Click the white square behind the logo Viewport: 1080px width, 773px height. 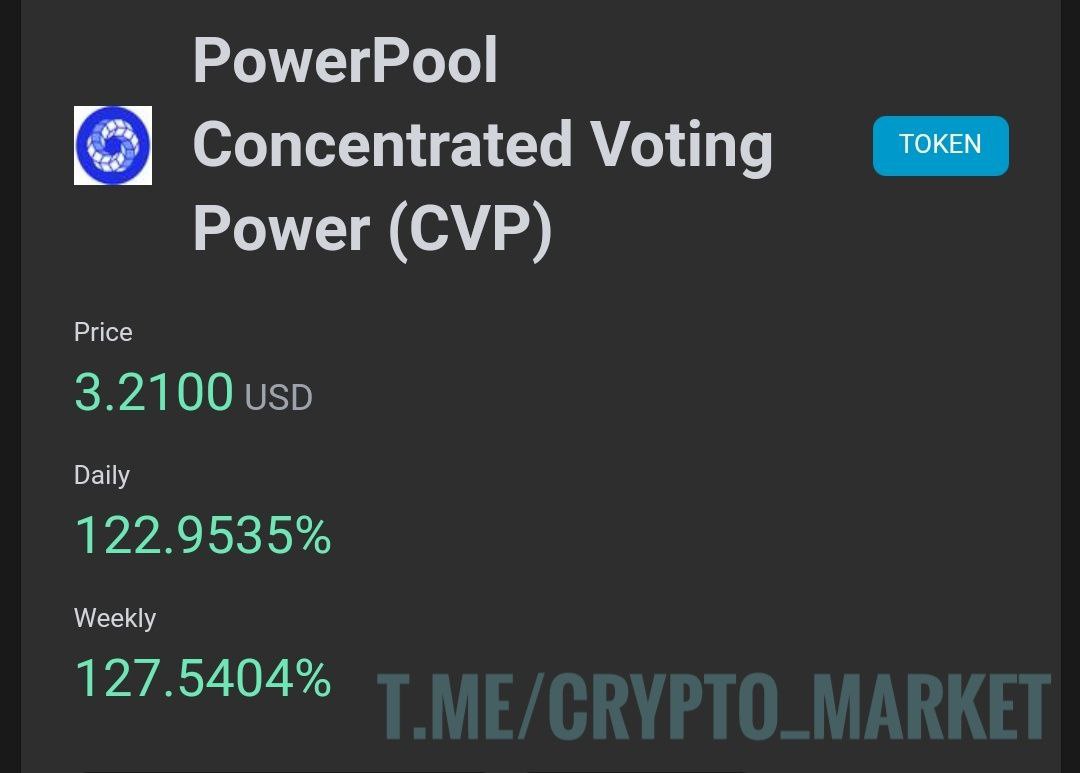click(80, 112)
